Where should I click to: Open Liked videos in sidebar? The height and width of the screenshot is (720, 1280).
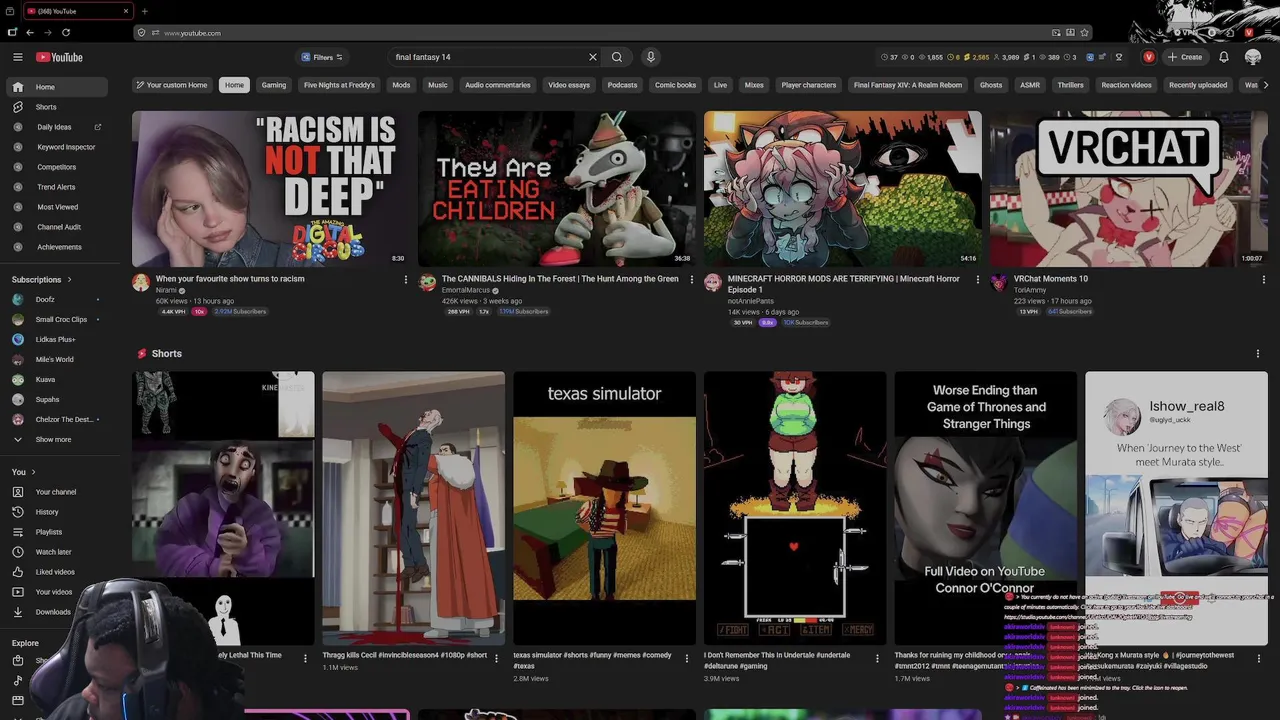click(54, 572)
